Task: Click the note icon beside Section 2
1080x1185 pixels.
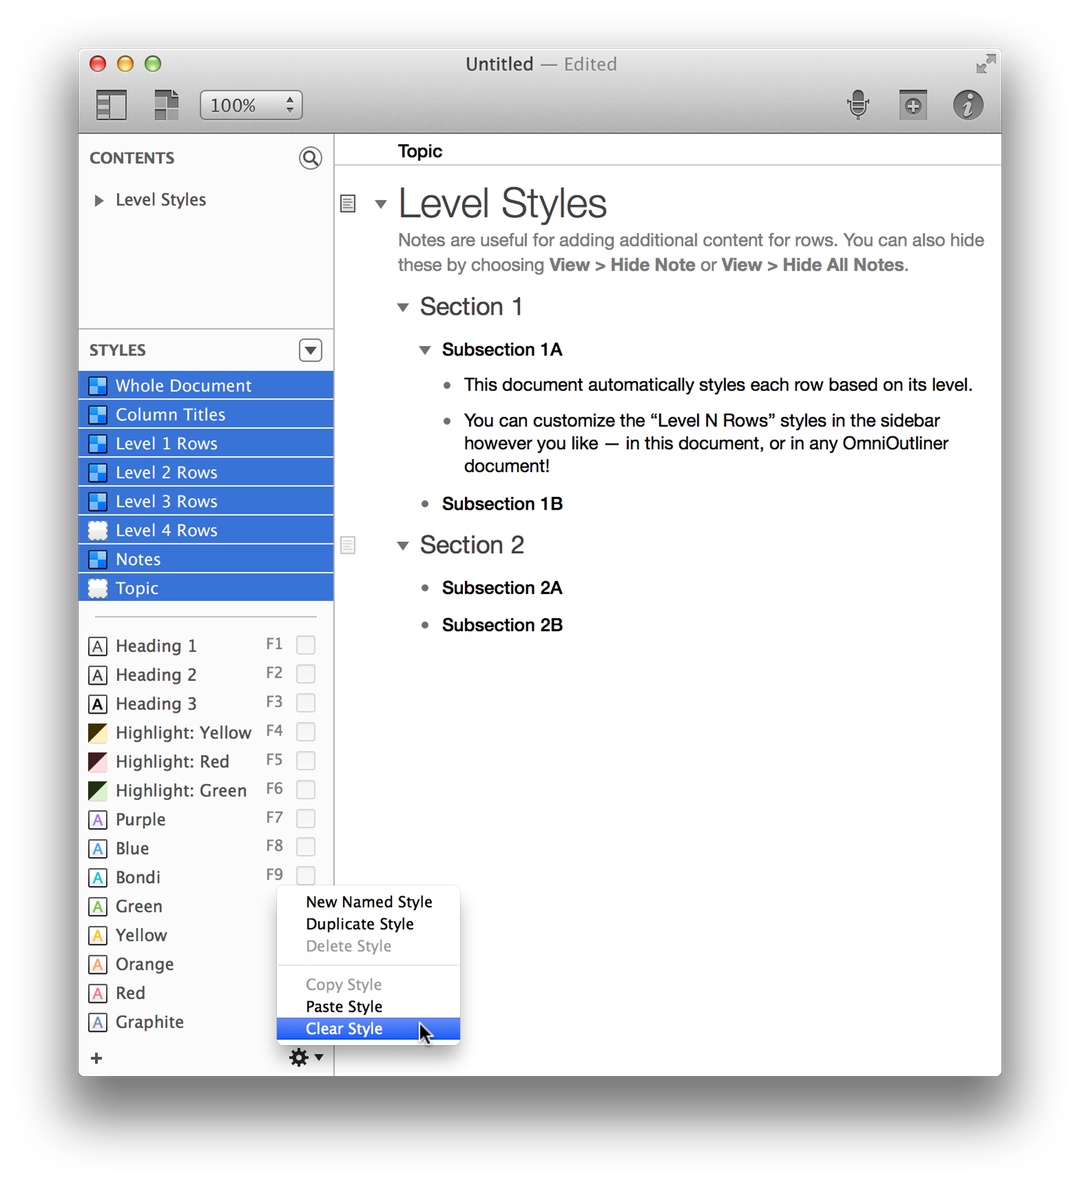Action: tap(348, 545)
